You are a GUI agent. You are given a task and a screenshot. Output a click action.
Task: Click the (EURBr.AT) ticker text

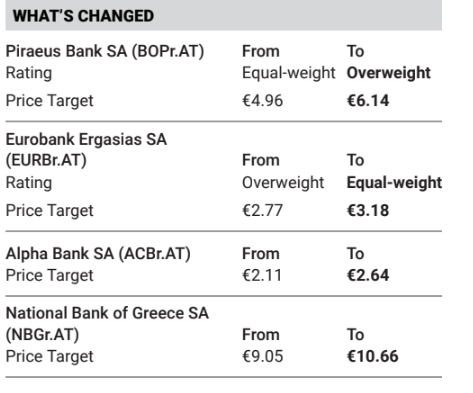[x=46, y=161]
